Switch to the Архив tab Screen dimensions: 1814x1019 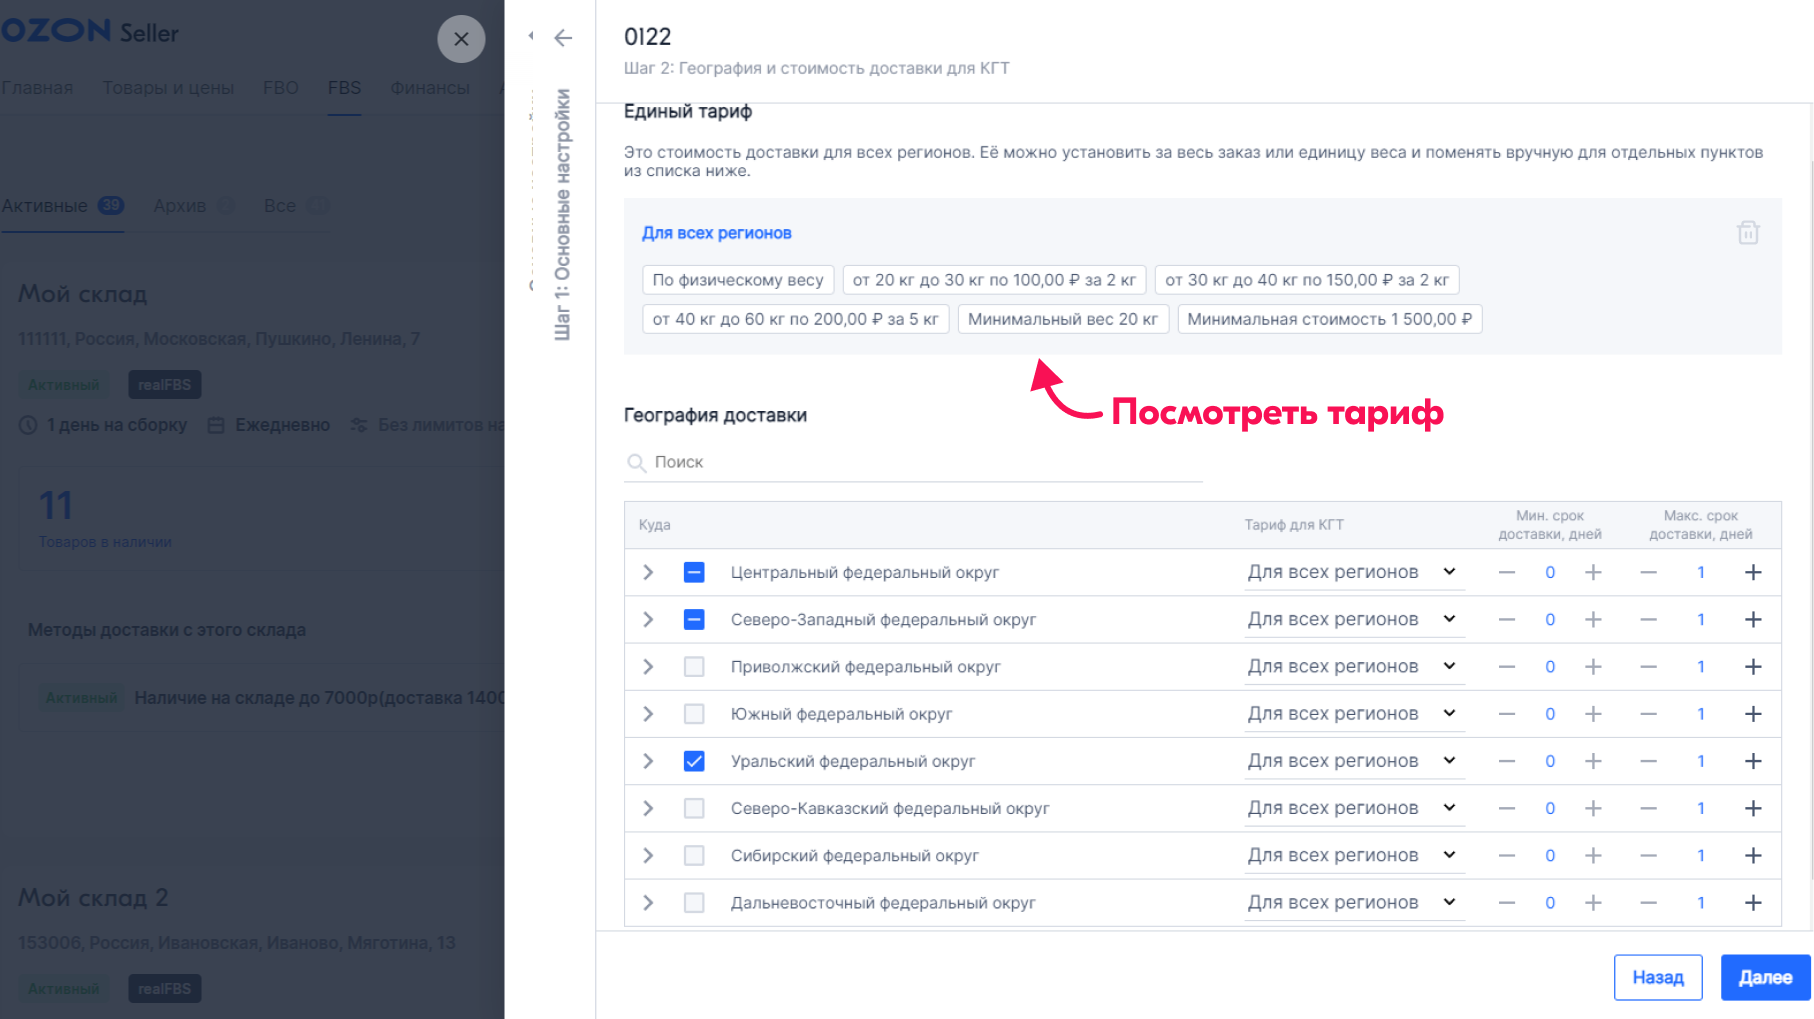(x=180, y=206)
